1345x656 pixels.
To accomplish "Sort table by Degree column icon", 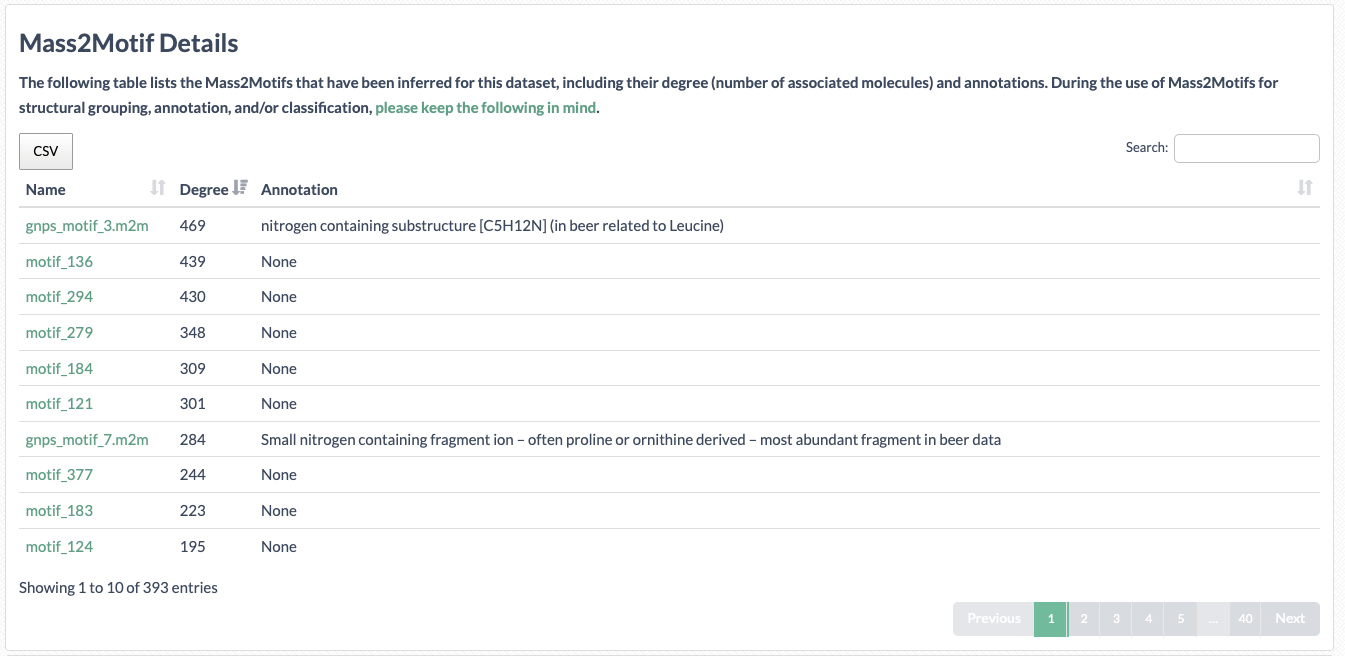I will tap(239, 188).
